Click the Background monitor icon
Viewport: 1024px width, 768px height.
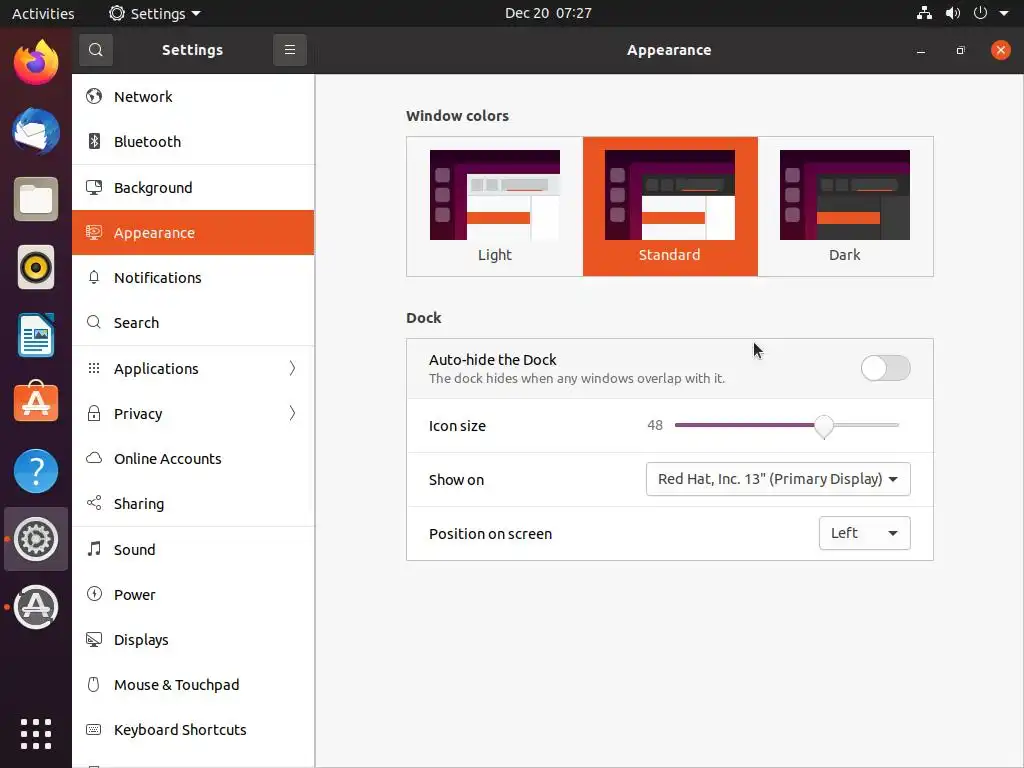[94, 187]
